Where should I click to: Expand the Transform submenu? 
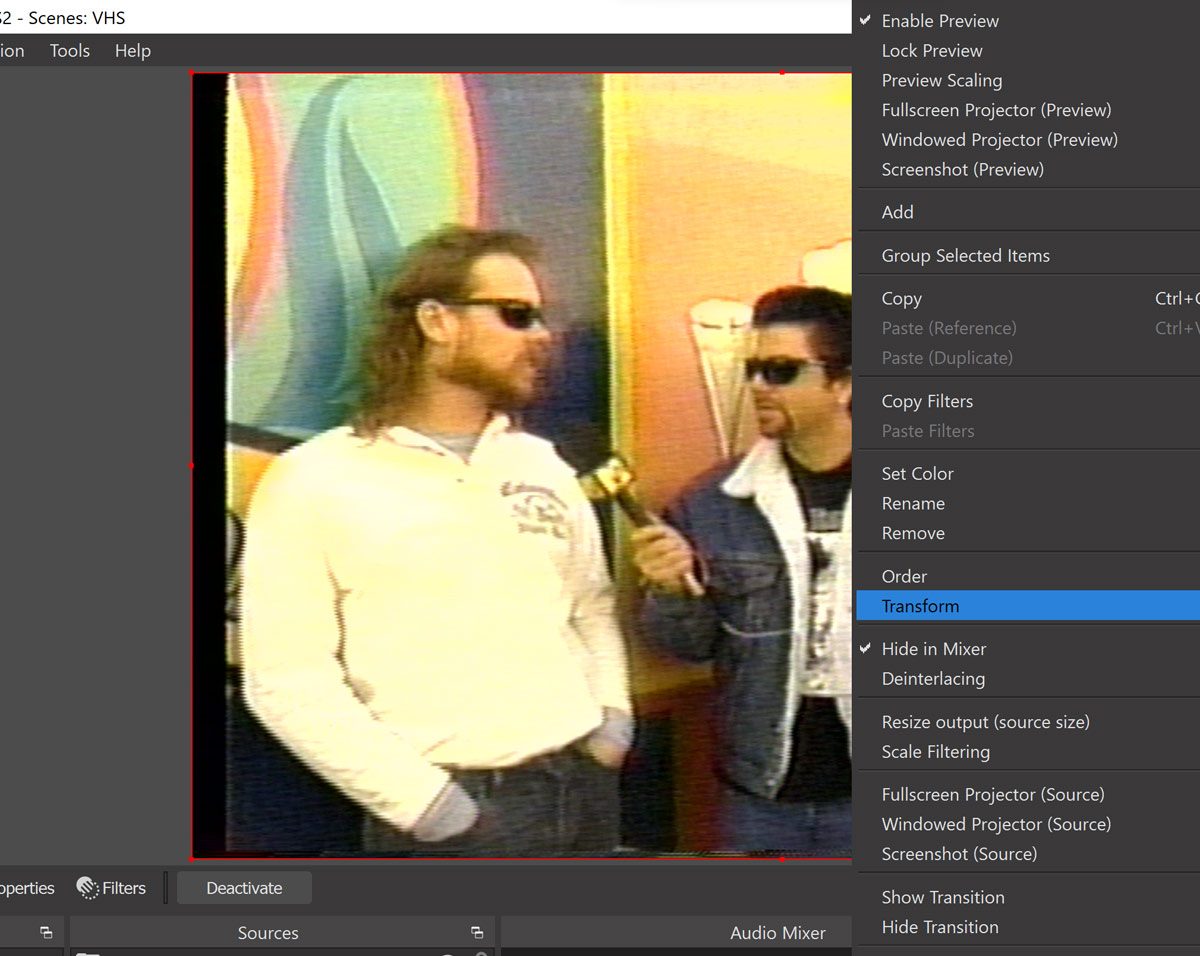(x=920, y=606)
